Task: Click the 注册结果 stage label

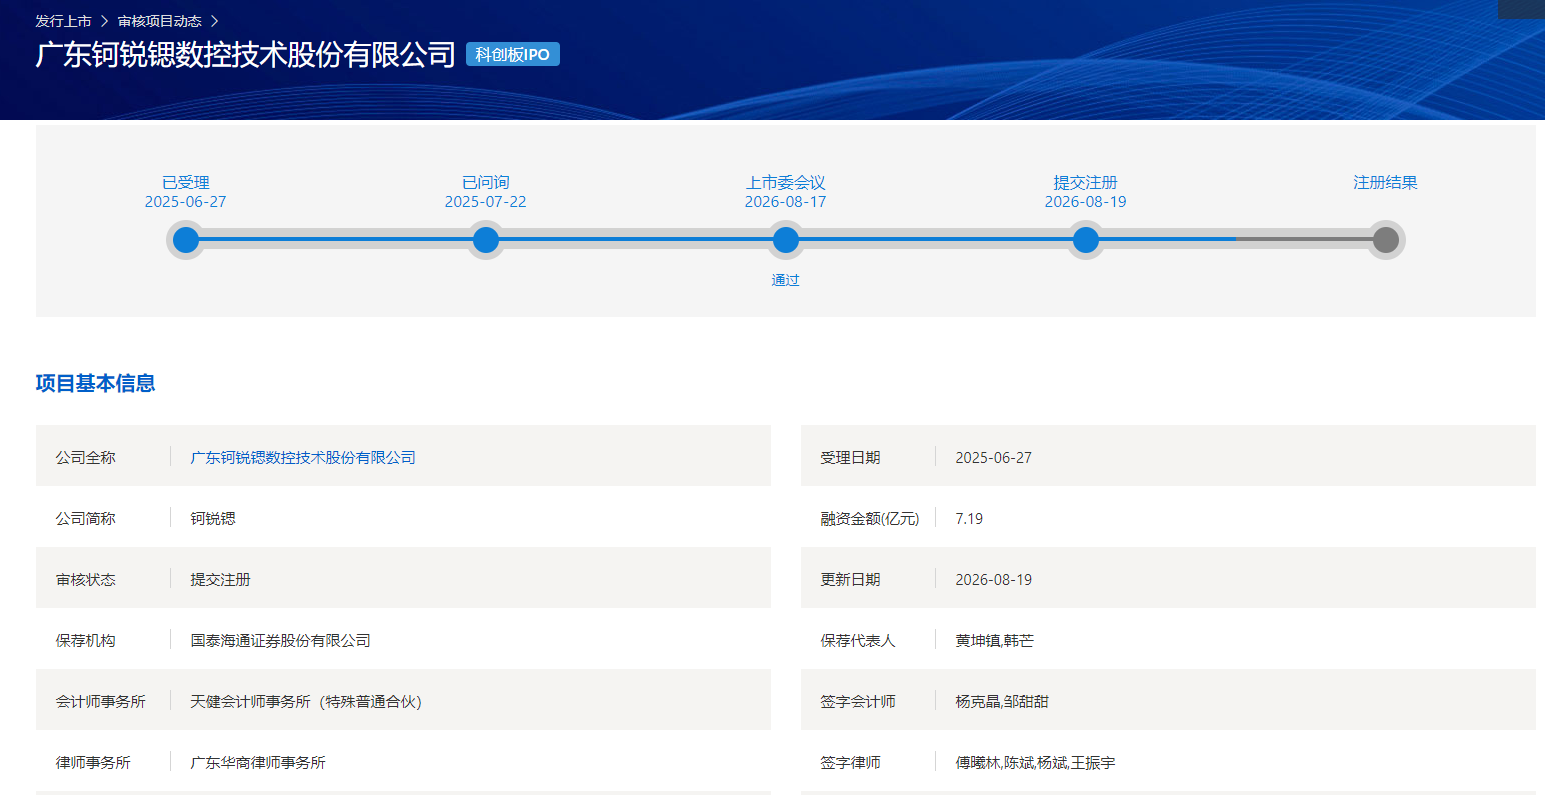Action: (1386, 183)
